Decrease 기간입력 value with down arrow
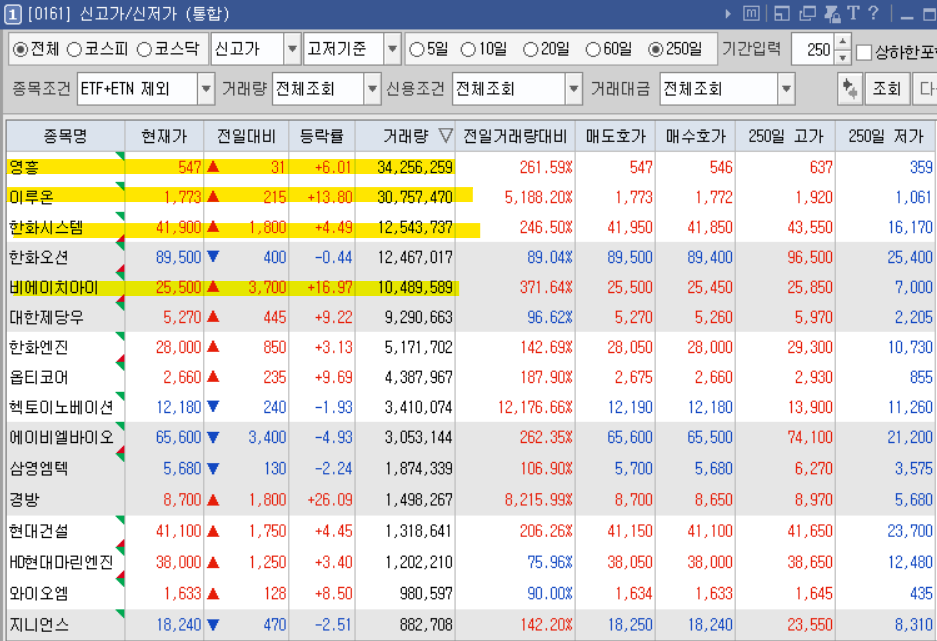The width and height of the screenshot is (937, 641). point(842,57)
